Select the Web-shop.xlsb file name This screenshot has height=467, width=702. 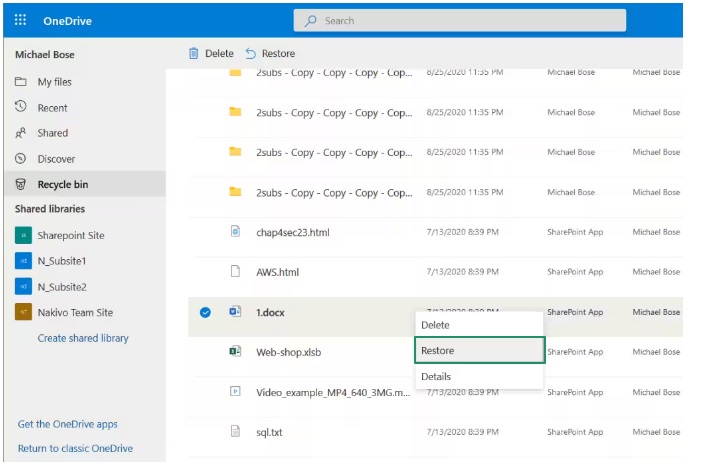(x=289, y=352)
